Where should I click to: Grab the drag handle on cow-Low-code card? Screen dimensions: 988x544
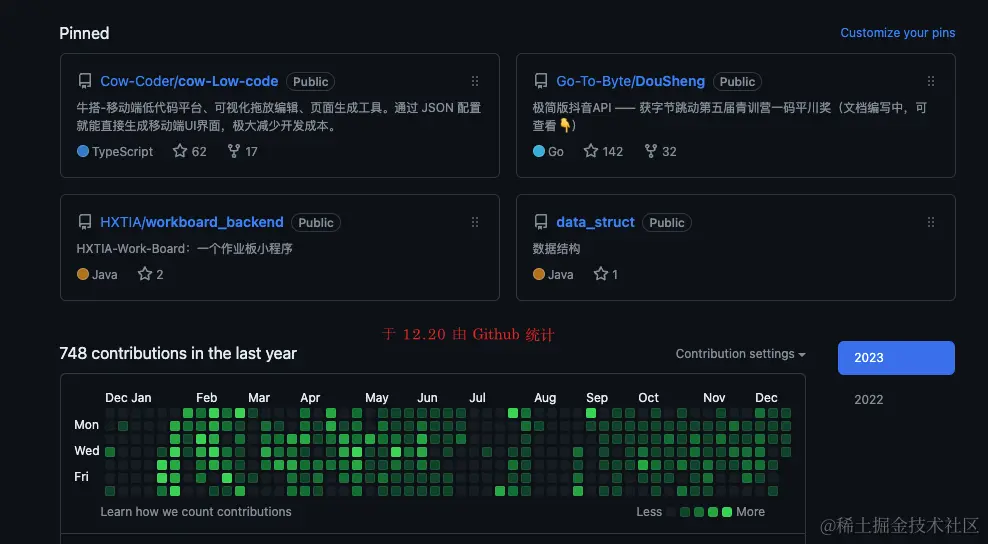[475, 81]
